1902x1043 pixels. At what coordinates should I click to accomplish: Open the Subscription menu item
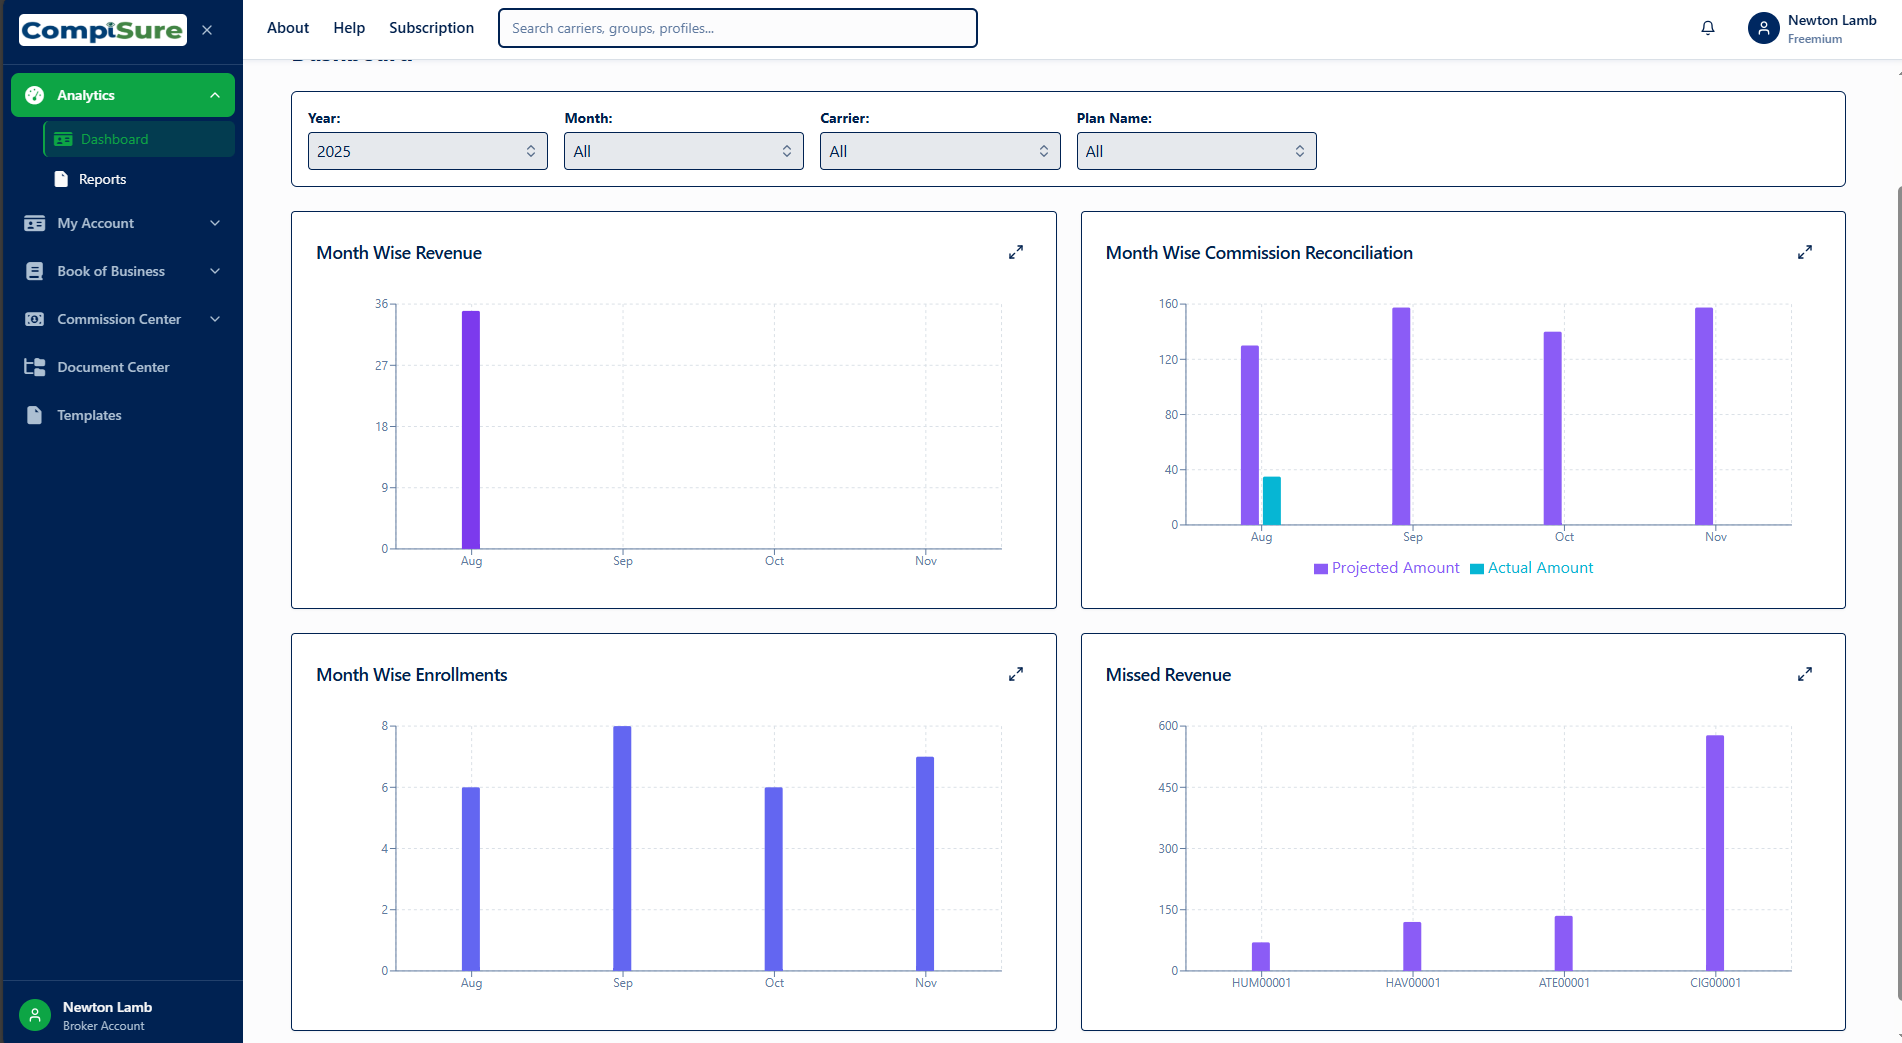[431, 28]
